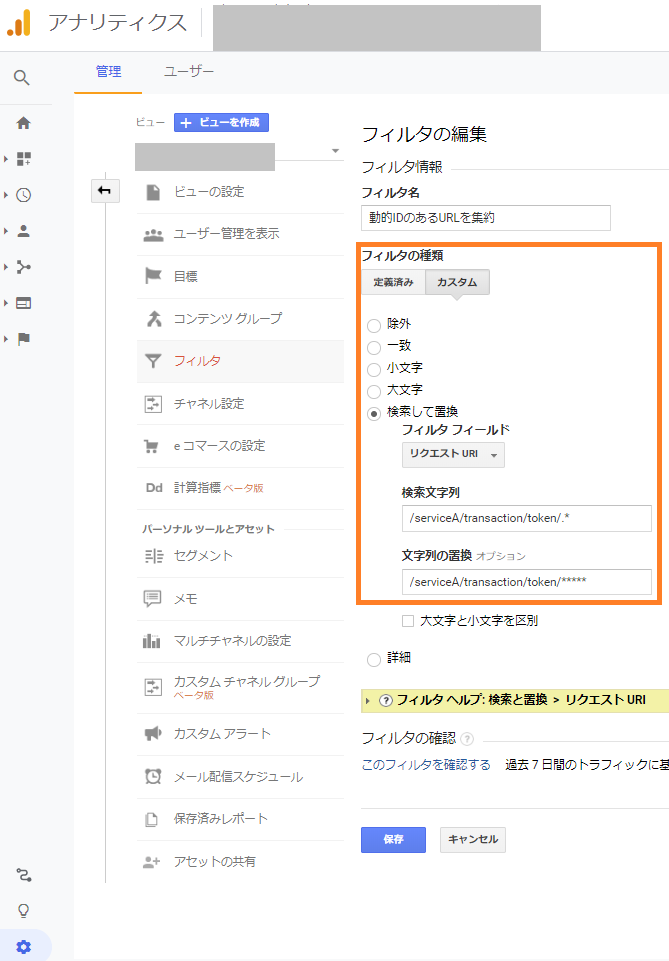
Task: Select the 大文字 radio button
Action: pos(374,390)
